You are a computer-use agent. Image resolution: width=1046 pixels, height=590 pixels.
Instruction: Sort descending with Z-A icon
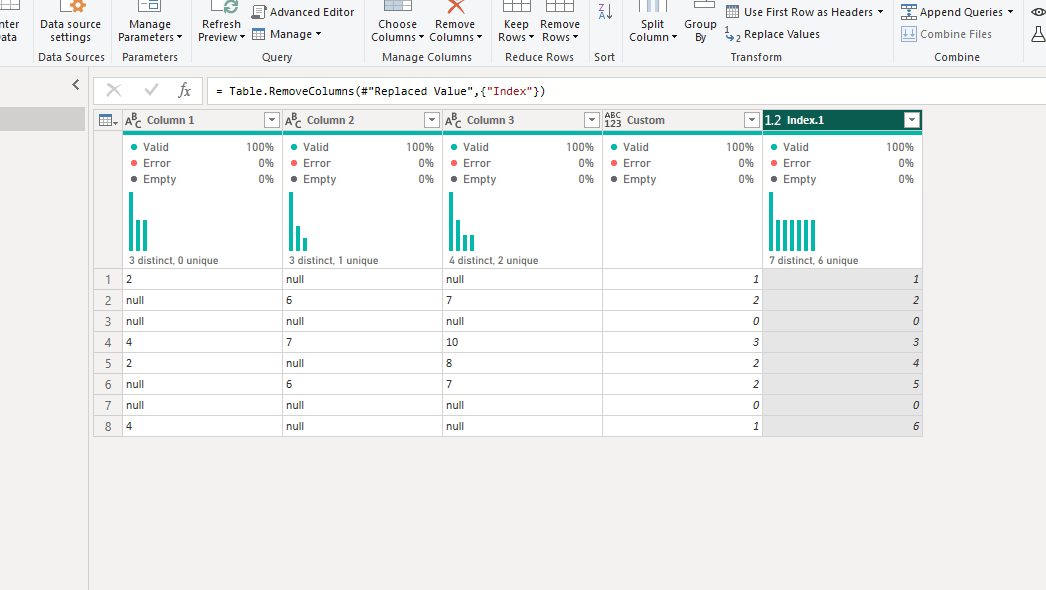pyautogui.click(x=605, y=11)
